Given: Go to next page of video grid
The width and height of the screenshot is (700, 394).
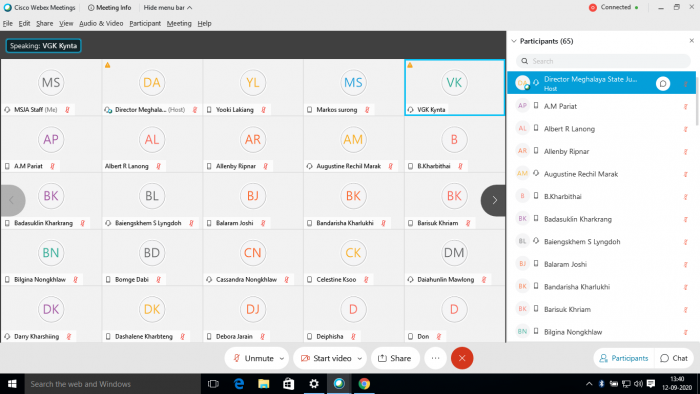Looking at the screenshot, I should click(494, 200).
